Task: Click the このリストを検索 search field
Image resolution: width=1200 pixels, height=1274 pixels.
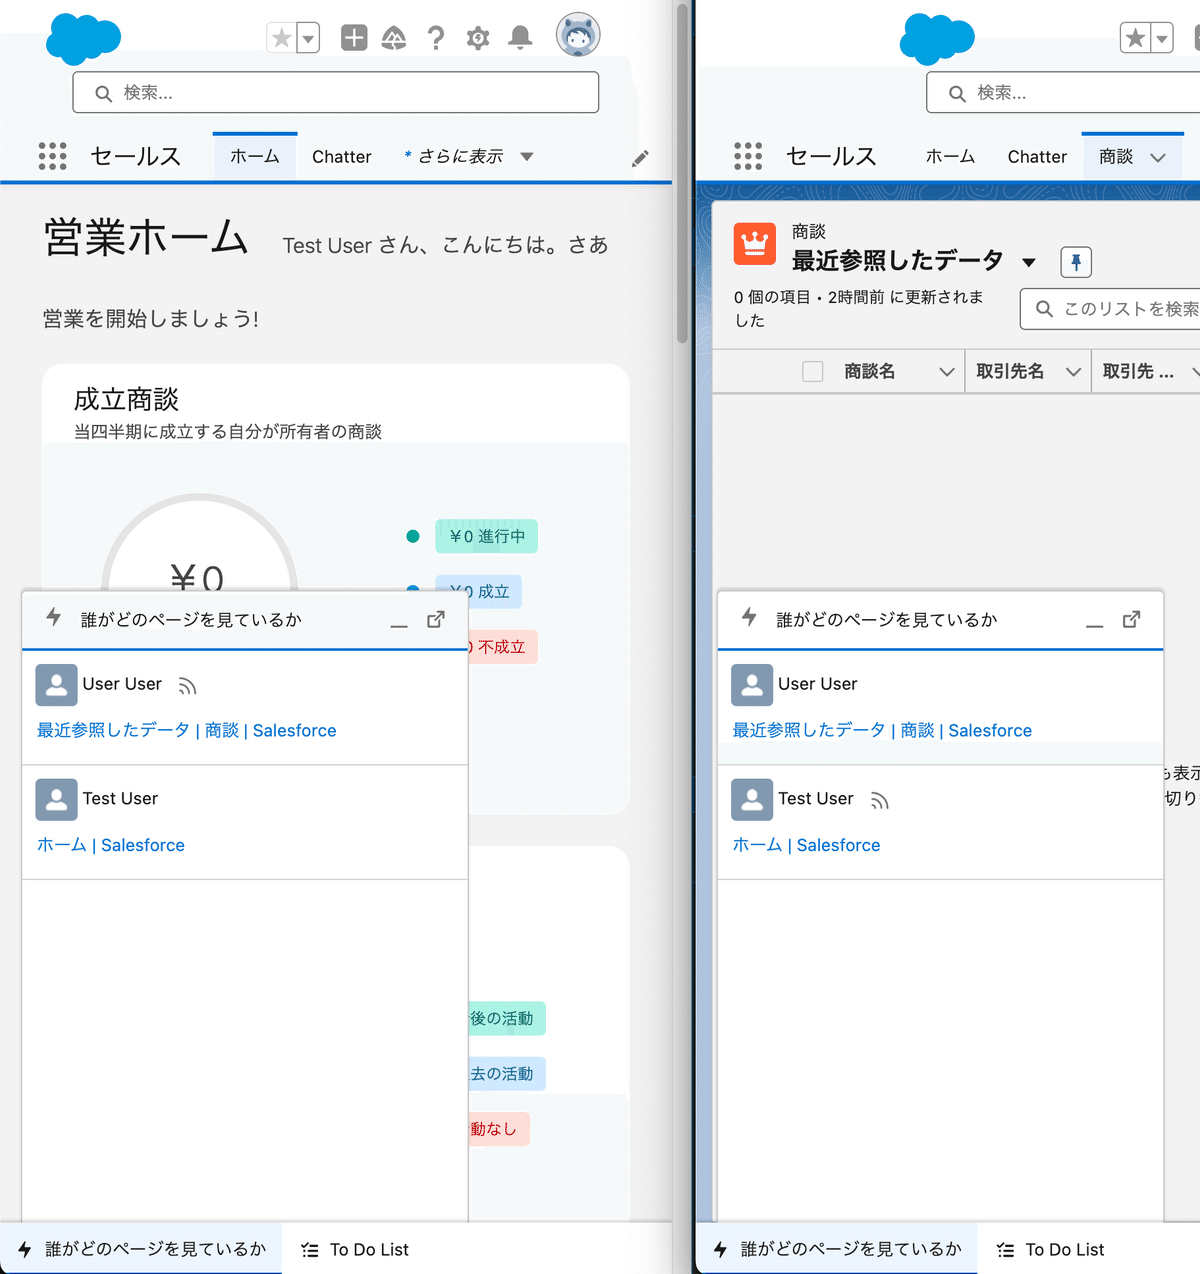Action: point(1111,309)
